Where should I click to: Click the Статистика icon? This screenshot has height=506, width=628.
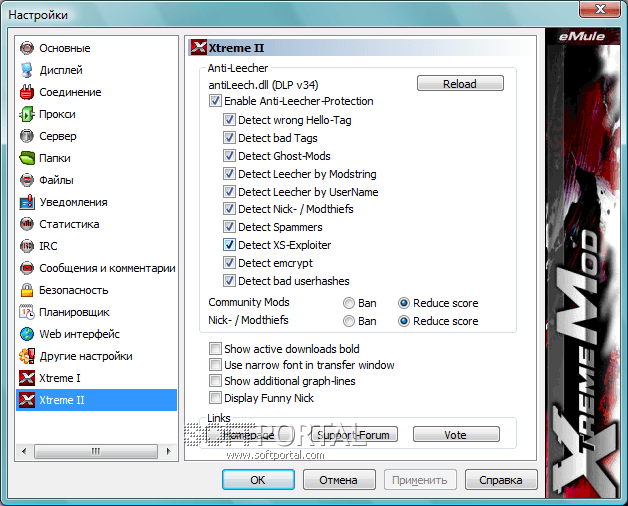27,224
